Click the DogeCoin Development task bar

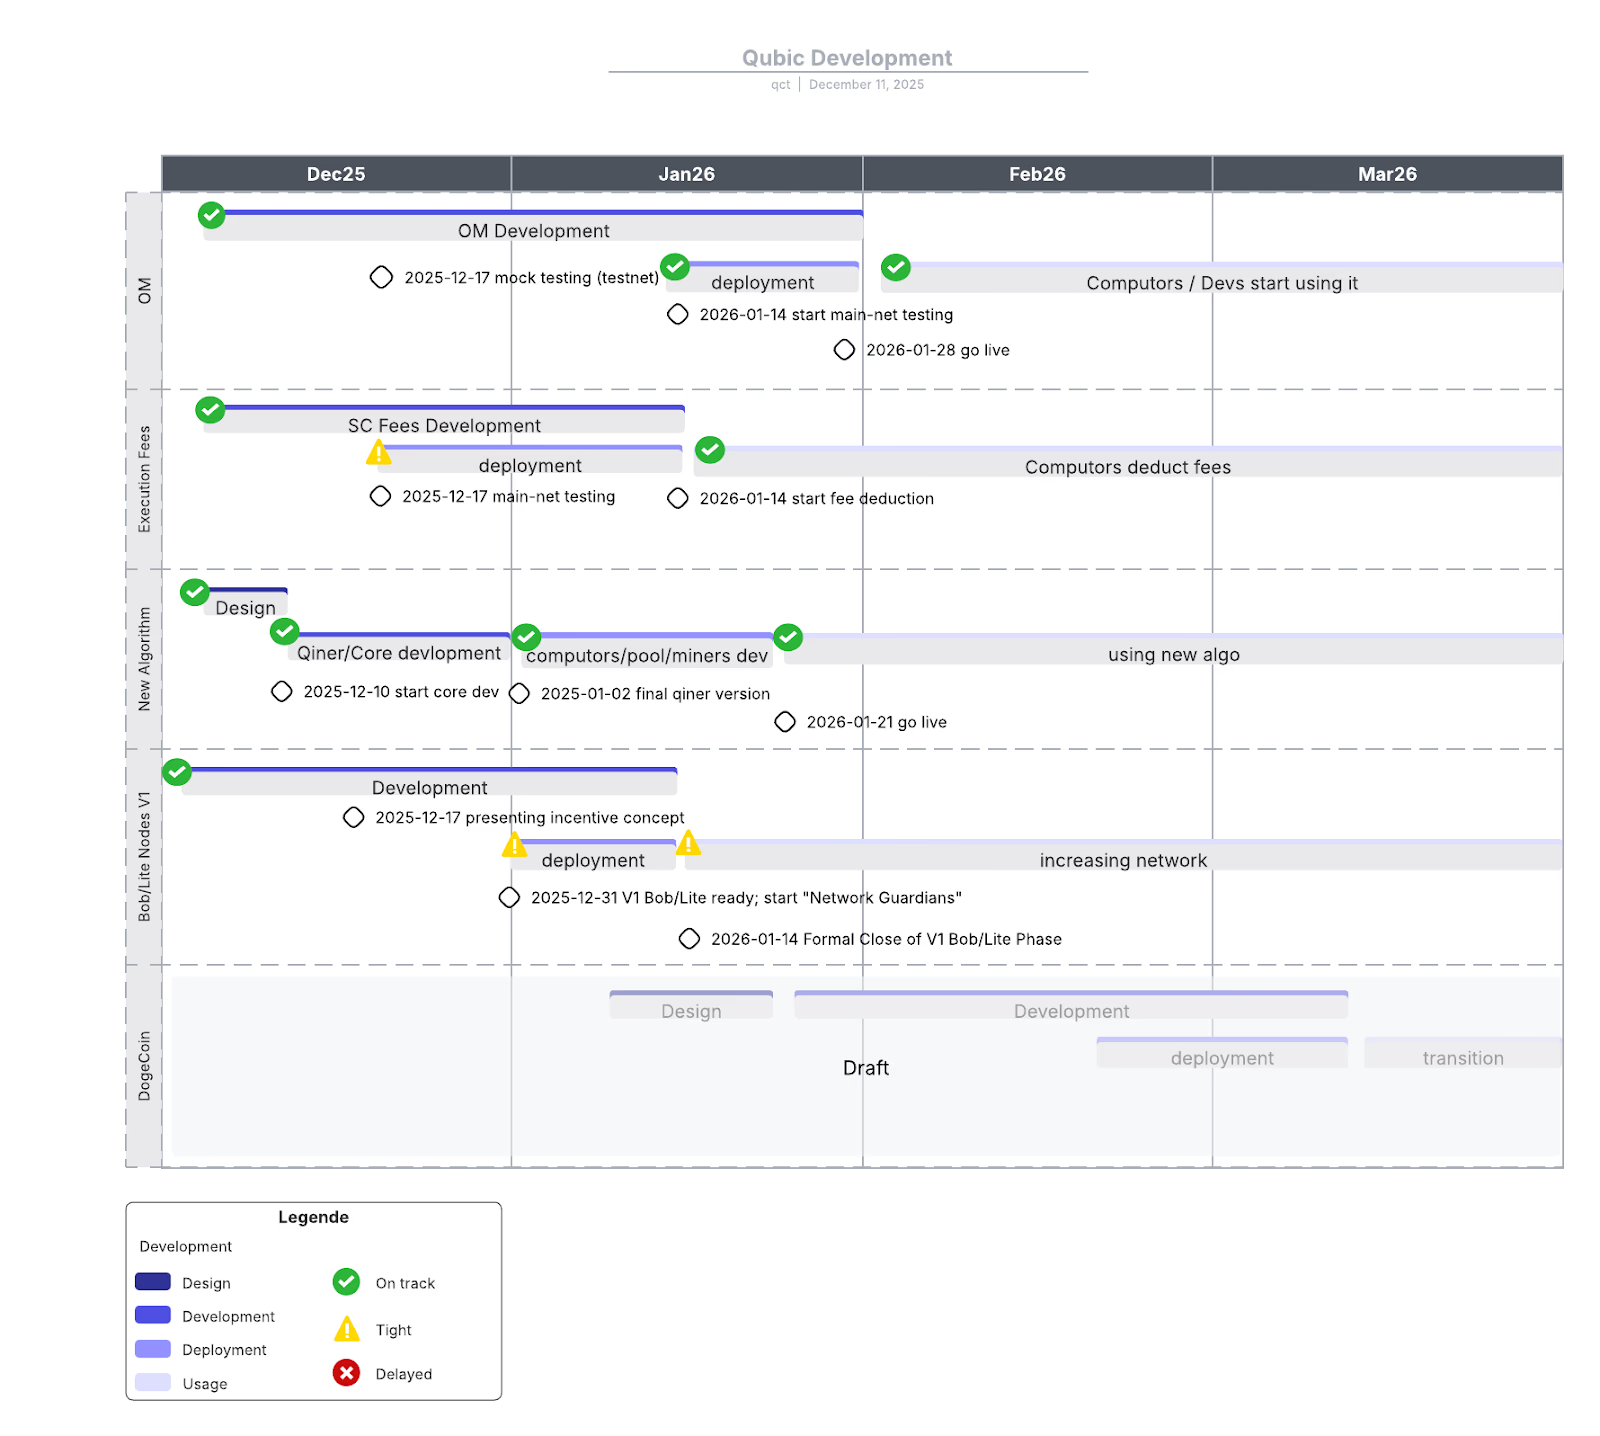click(1070, 1006)
